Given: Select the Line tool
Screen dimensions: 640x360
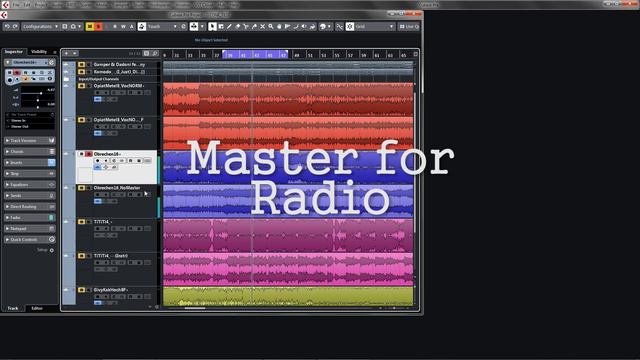Looking at the screenshot, I should [296, 27].
